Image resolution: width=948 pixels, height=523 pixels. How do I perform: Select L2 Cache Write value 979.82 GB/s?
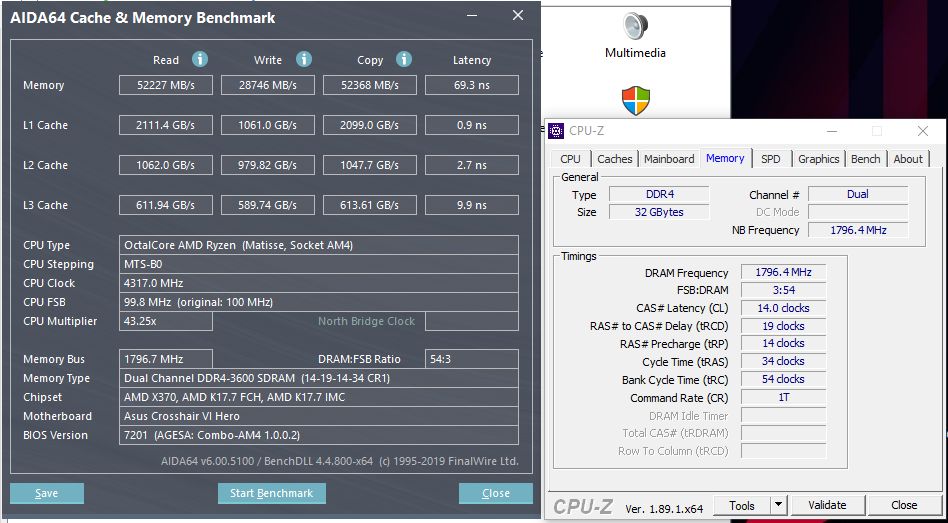(x=268, y=165)
